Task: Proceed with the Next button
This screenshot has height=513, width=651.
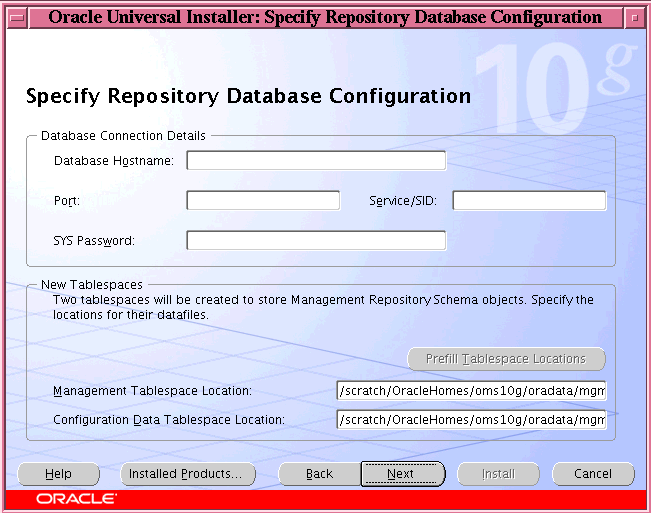Action: click(x=402, y=474)
